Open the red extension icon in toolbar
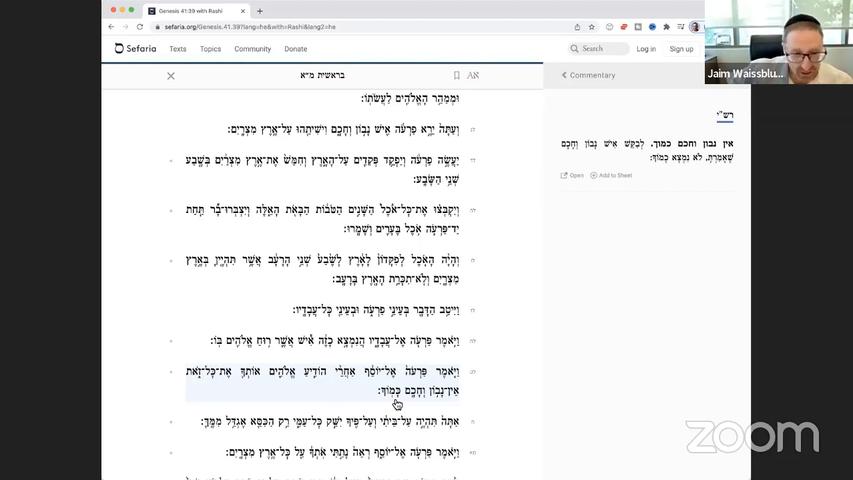The height and width of the screenshot is (480, 853). click(x=624, y=27)
